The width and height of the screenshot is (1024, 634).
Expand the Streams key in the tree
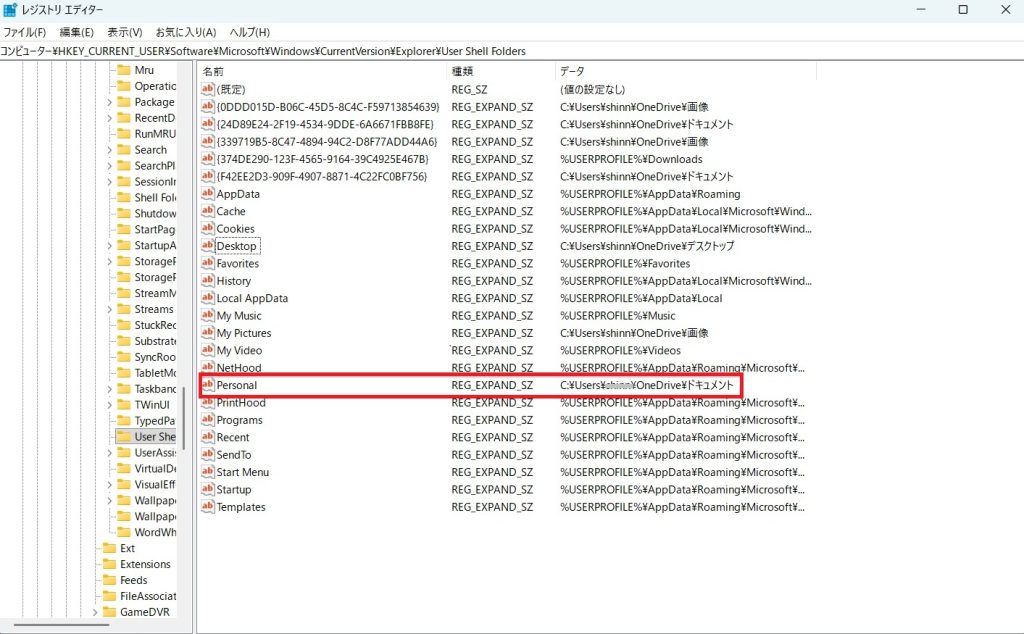coord(110,309)
